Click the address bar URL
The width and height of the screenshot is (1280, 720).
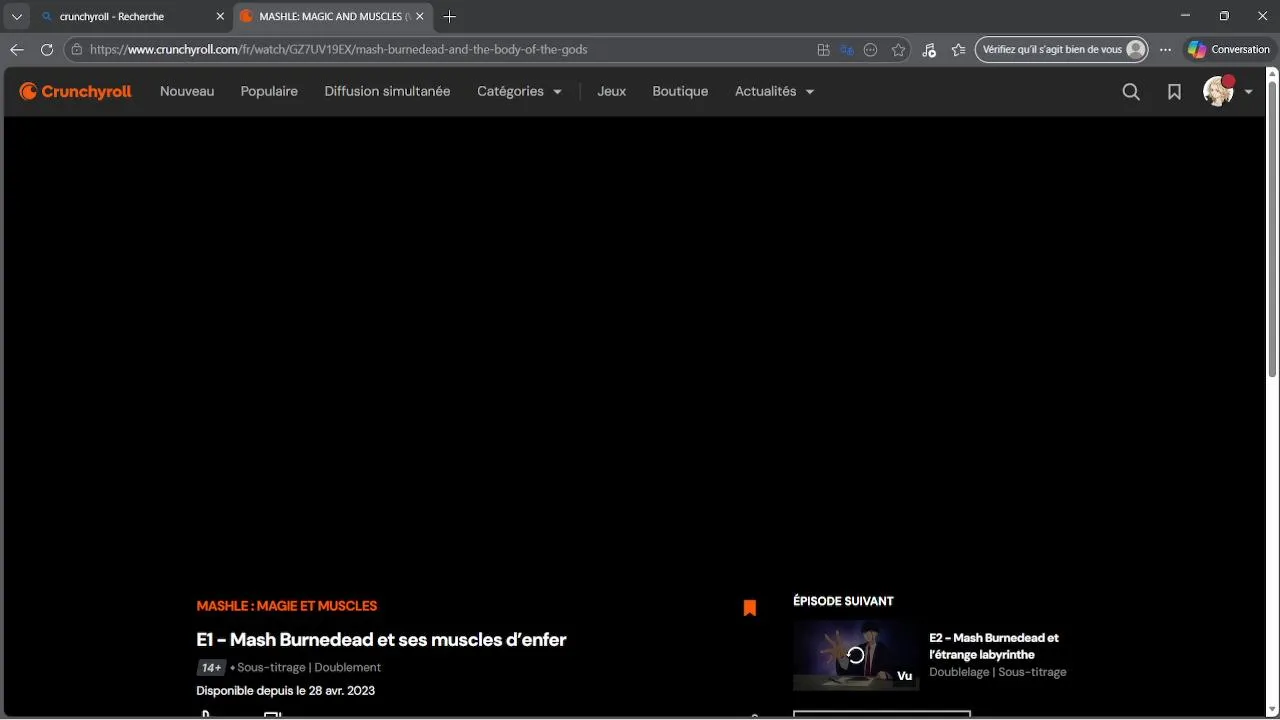pos(338,49)
